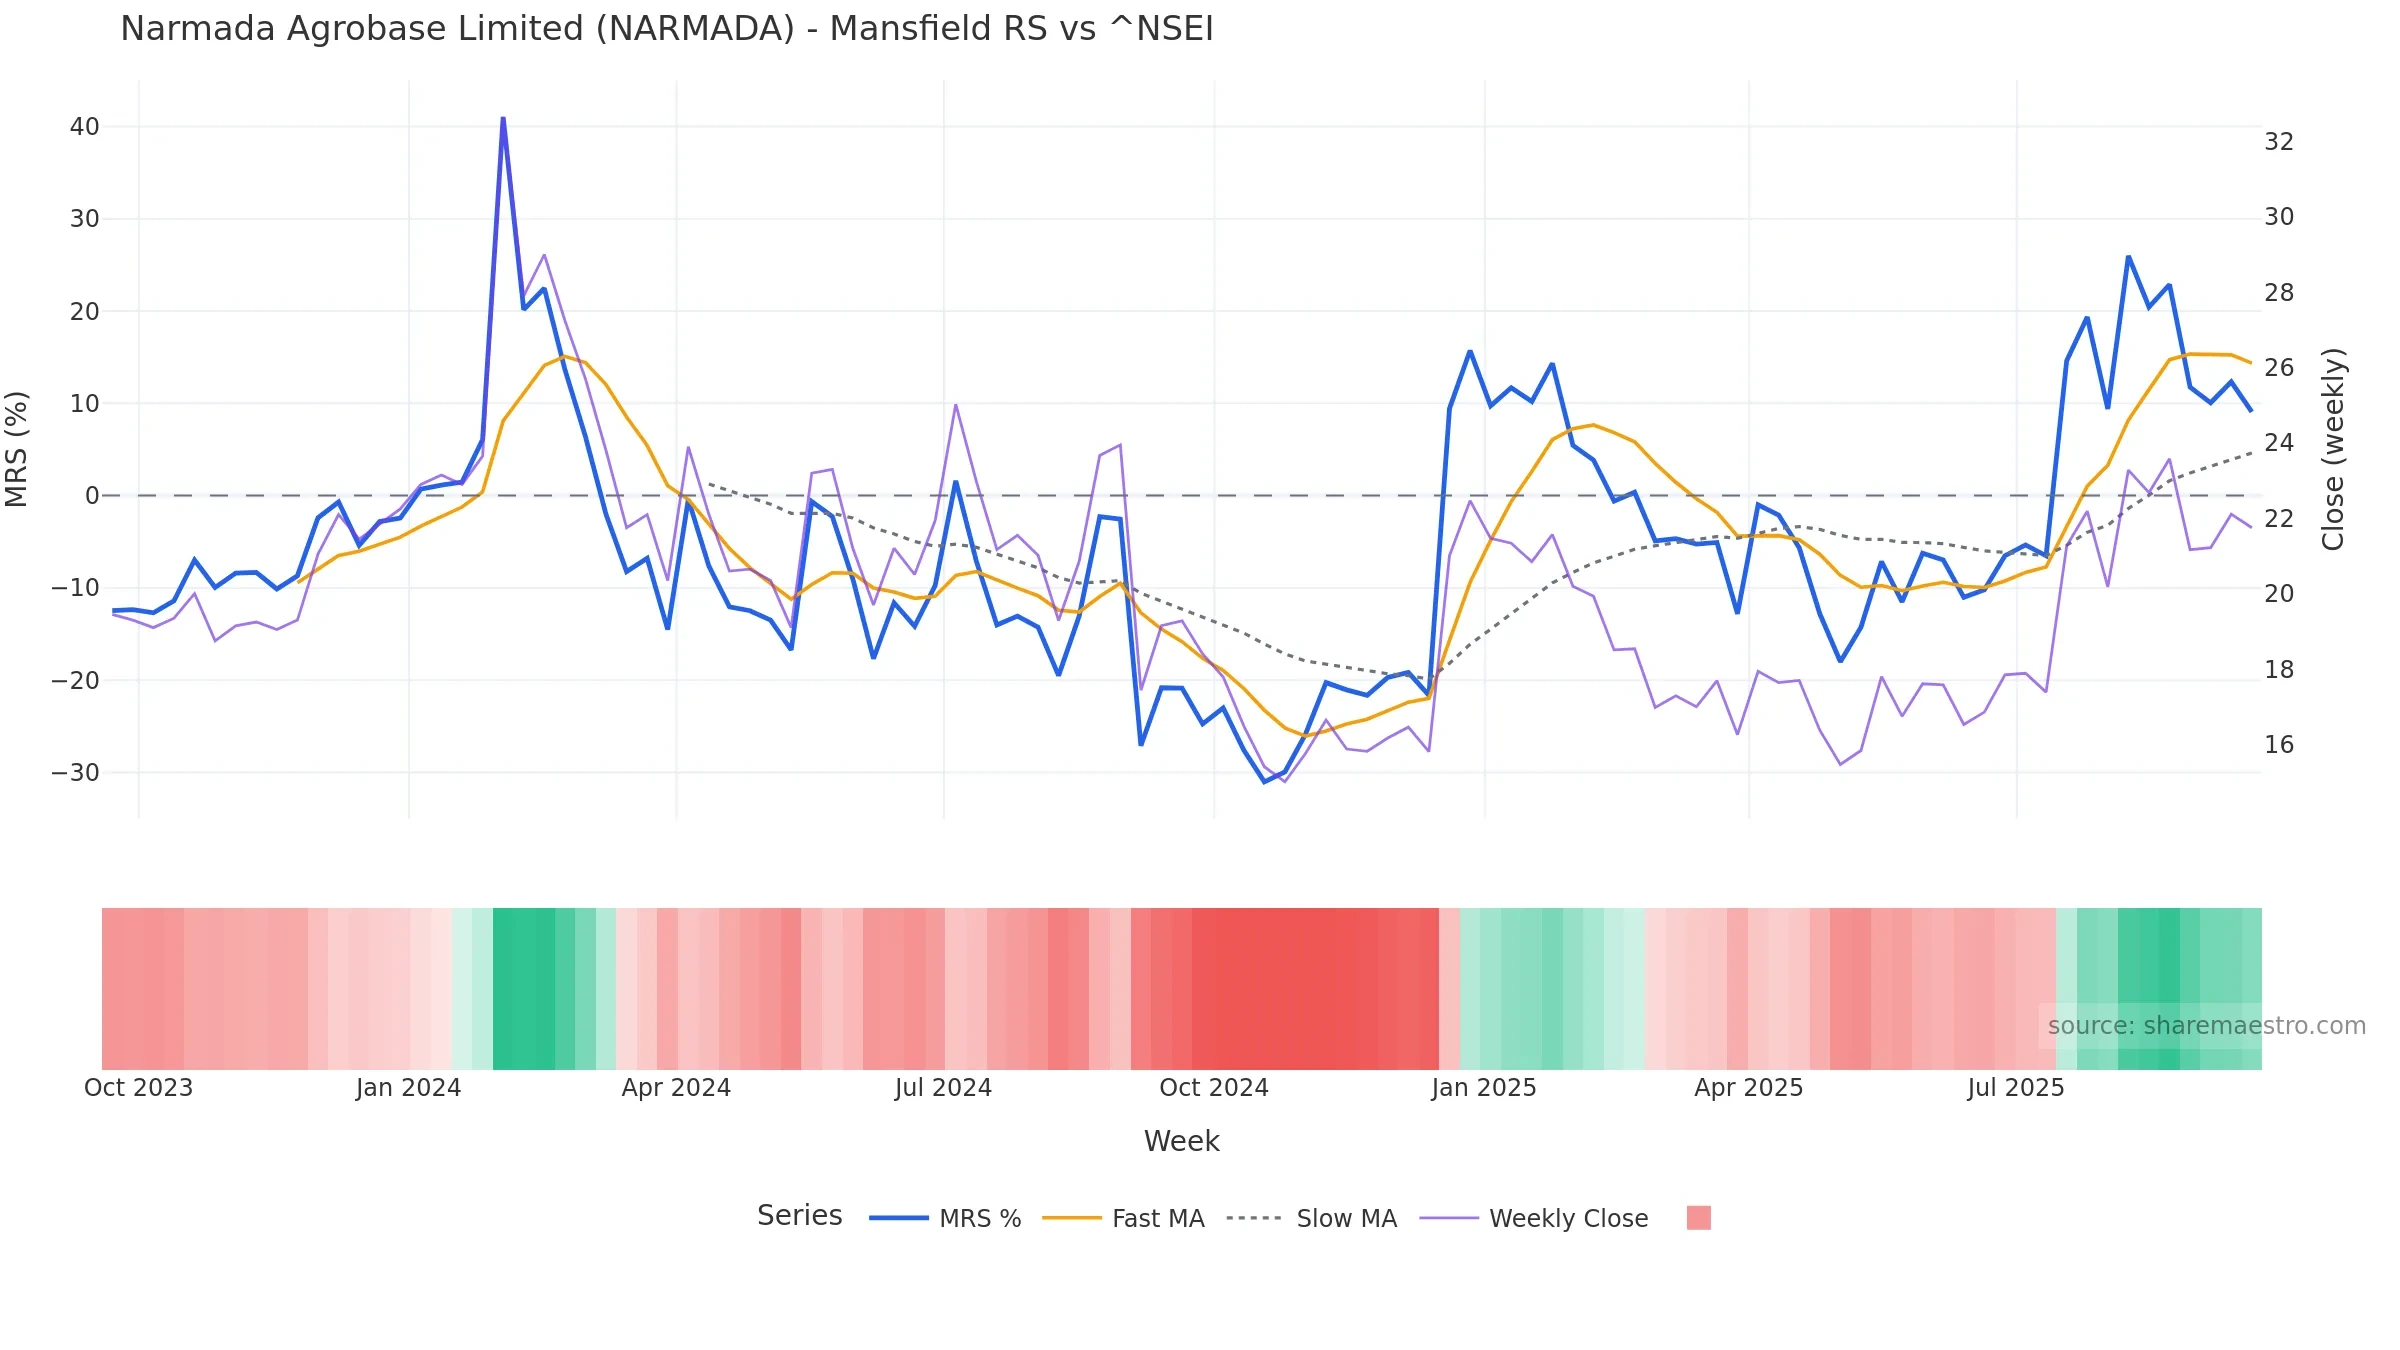This screenshot has width=2400, height=1350.
Task: Click the Jul 2025 x-axis label
Action: [2016, 1088]
